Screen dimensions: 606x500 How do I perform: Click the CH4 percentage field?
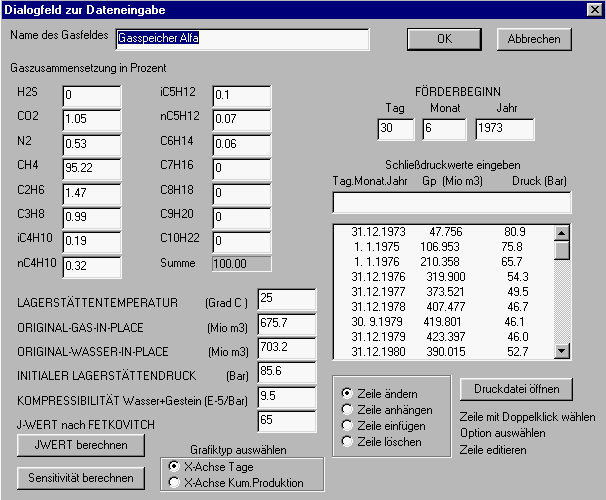(92, 168)
